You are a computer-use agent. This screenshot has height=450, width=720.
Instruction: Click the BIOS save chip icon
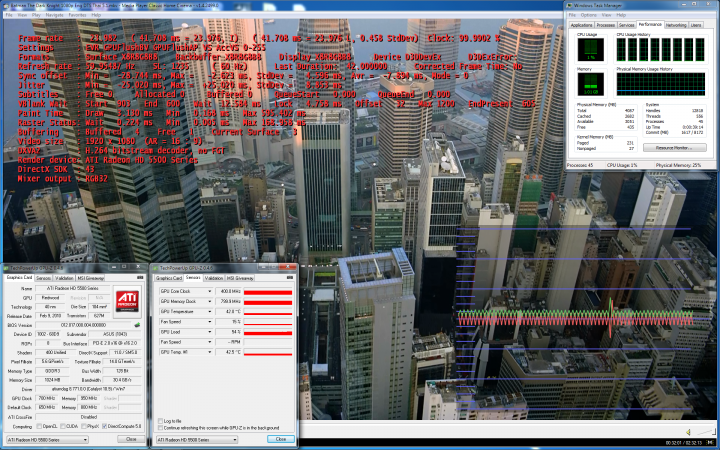point(137,325)
